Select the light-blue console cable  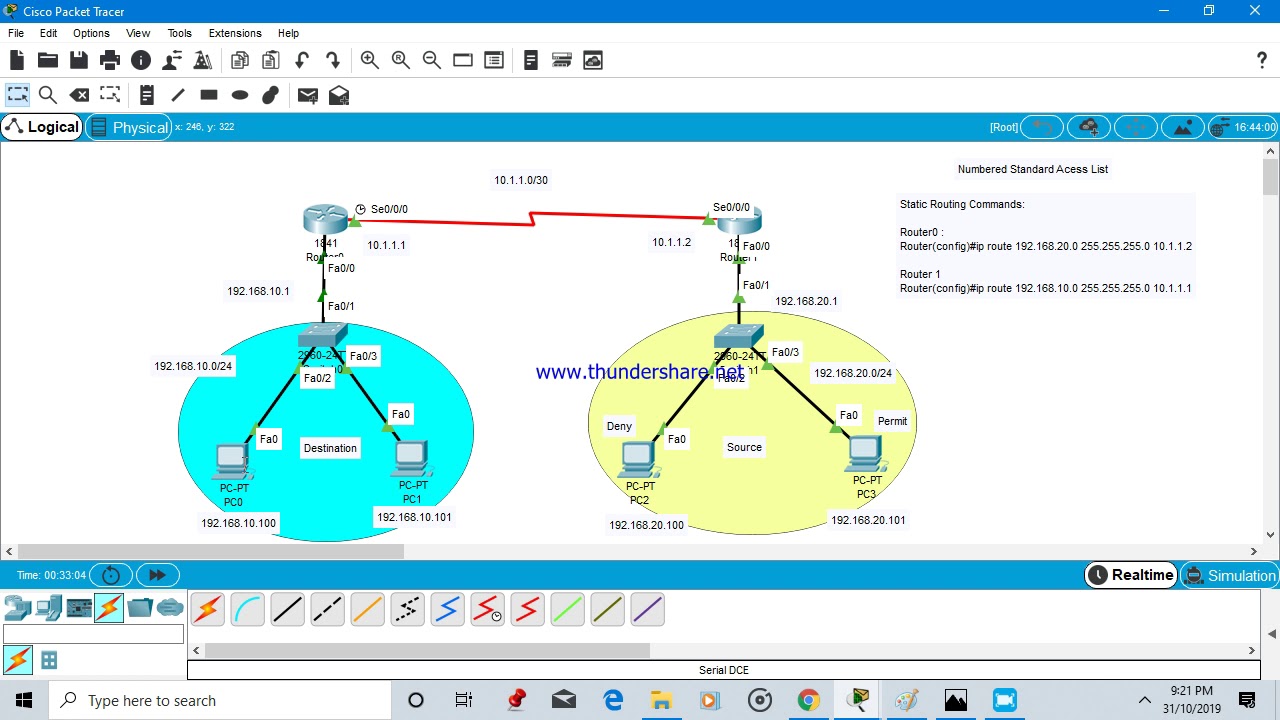(248, 609)
